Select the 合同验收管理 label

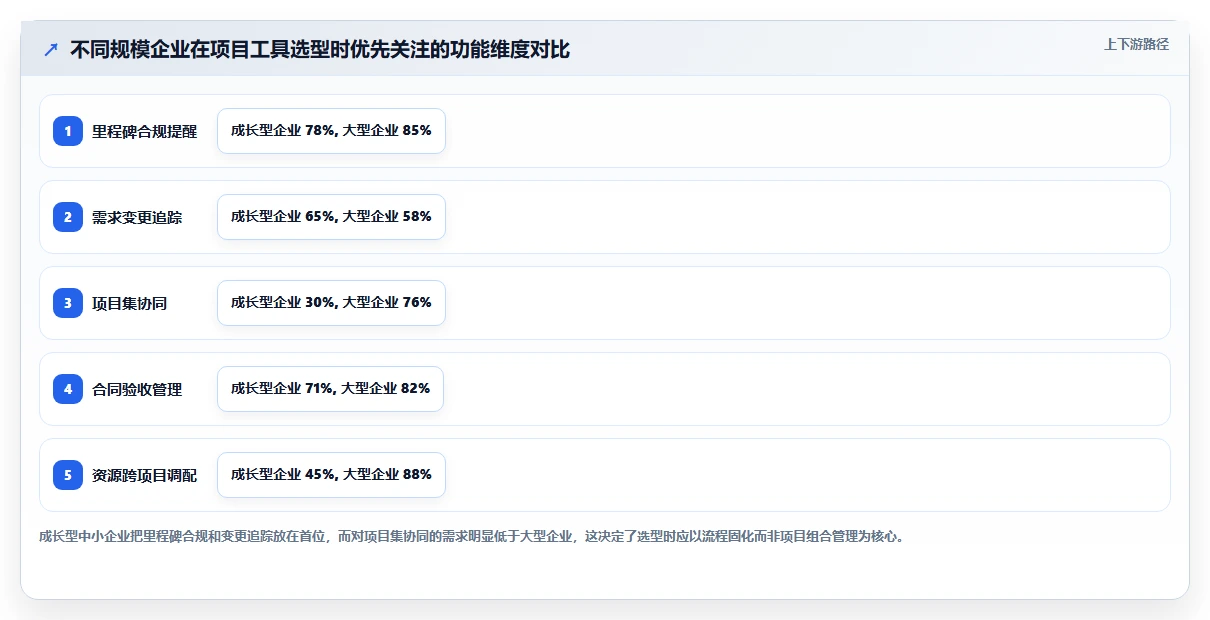click(x=137, y=389)
